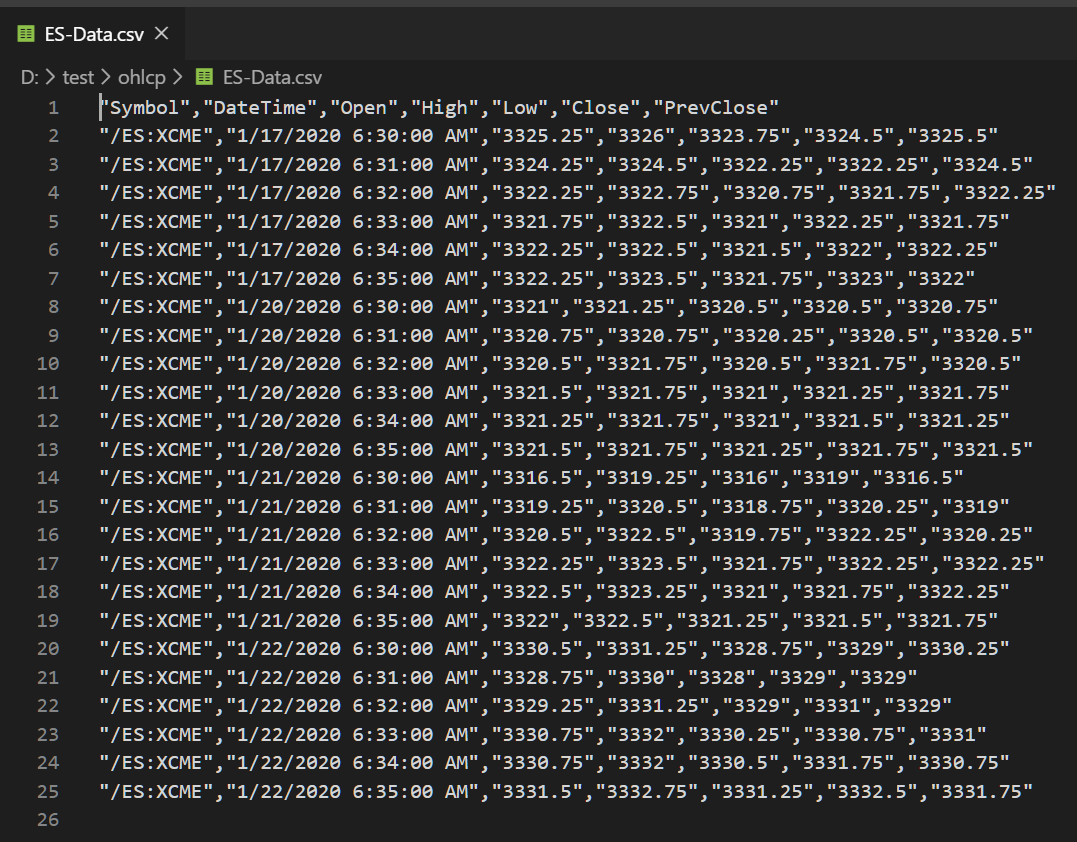Click the "Symbol" header text

(x=144, y=108)
